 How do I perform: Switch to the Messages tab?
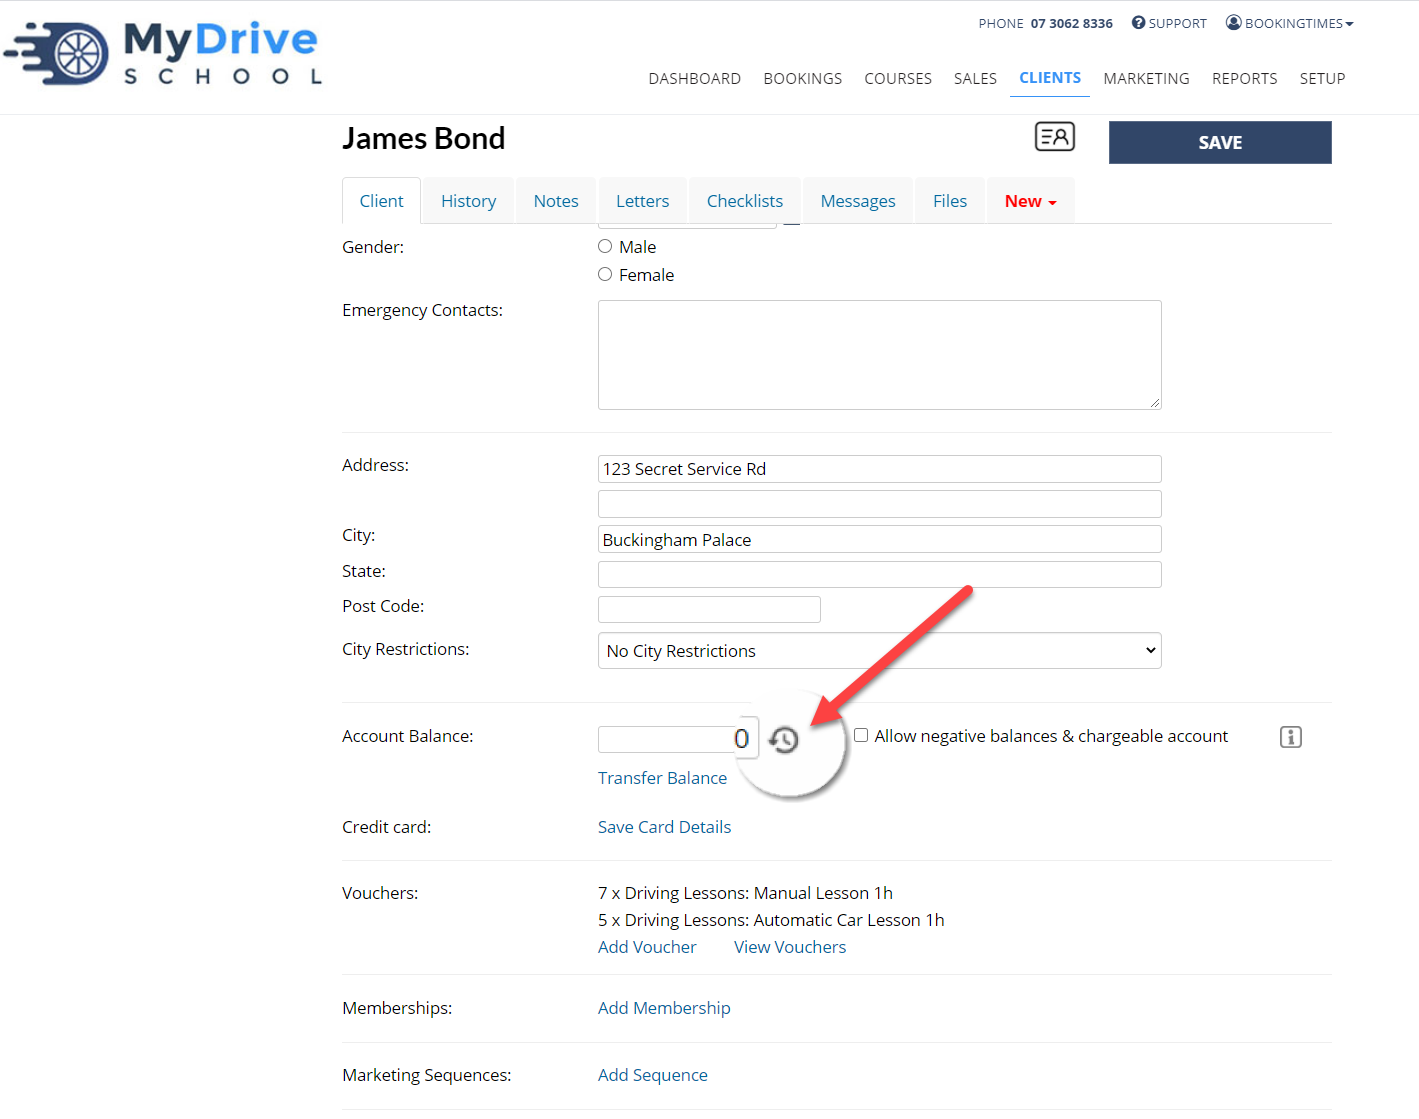click(858, 201)
